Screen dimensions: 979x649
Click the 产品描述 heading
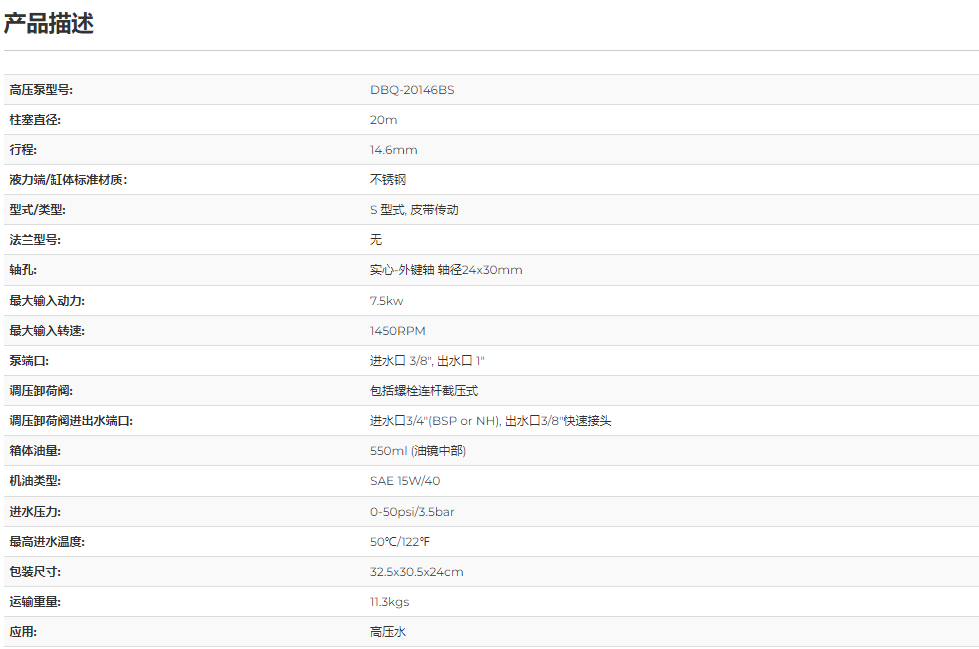pyautogui.click(x=49, y=24)
